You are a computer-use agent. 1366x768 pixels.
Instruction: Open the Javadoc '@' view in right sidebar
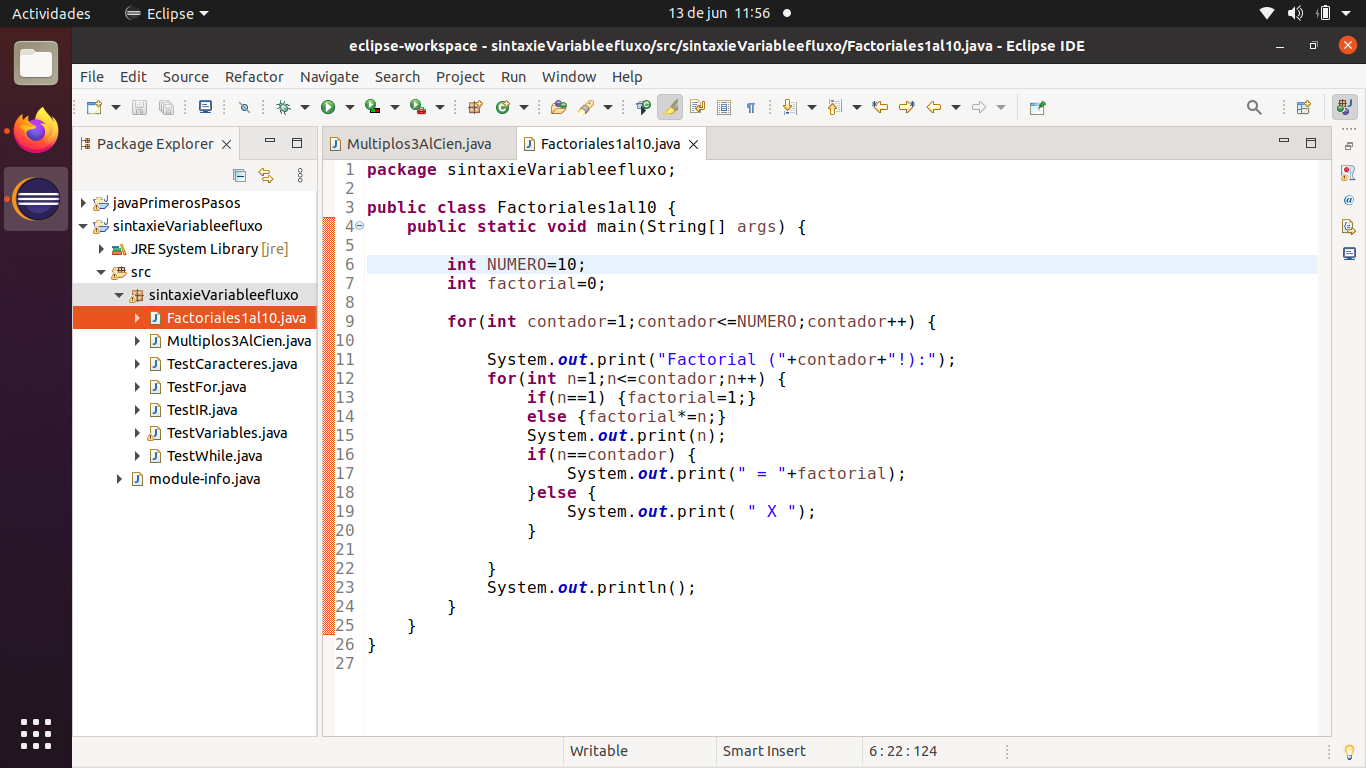pos(1349,200)
